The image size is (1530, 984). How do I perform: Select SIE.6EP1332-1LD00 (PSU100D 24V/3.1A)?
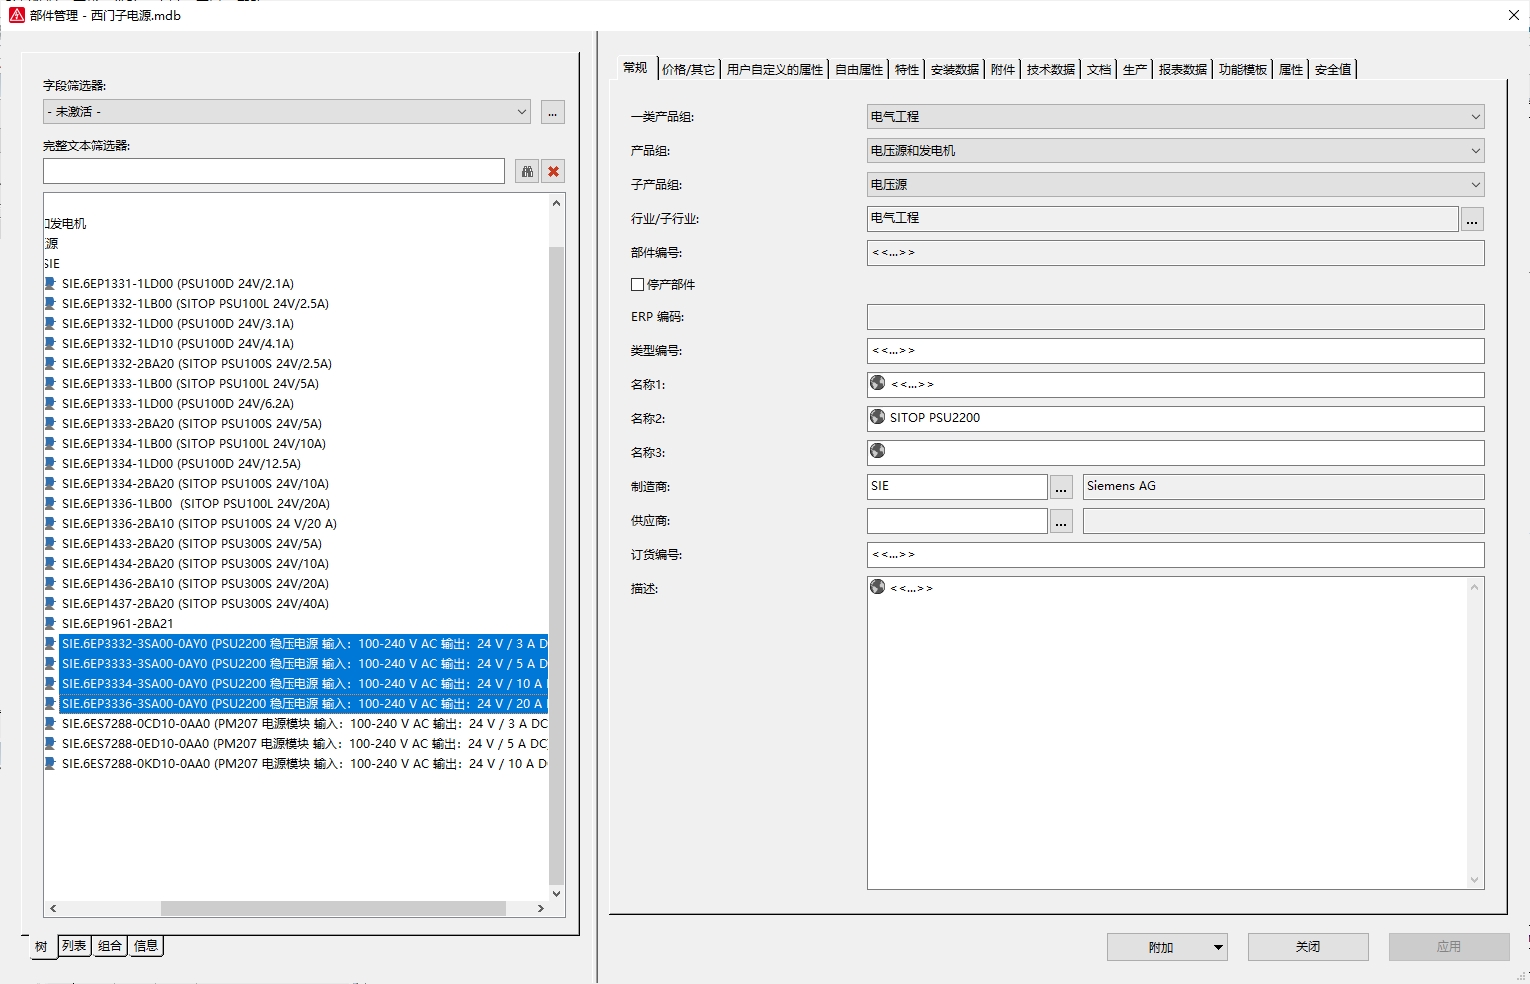coord(178,323)
